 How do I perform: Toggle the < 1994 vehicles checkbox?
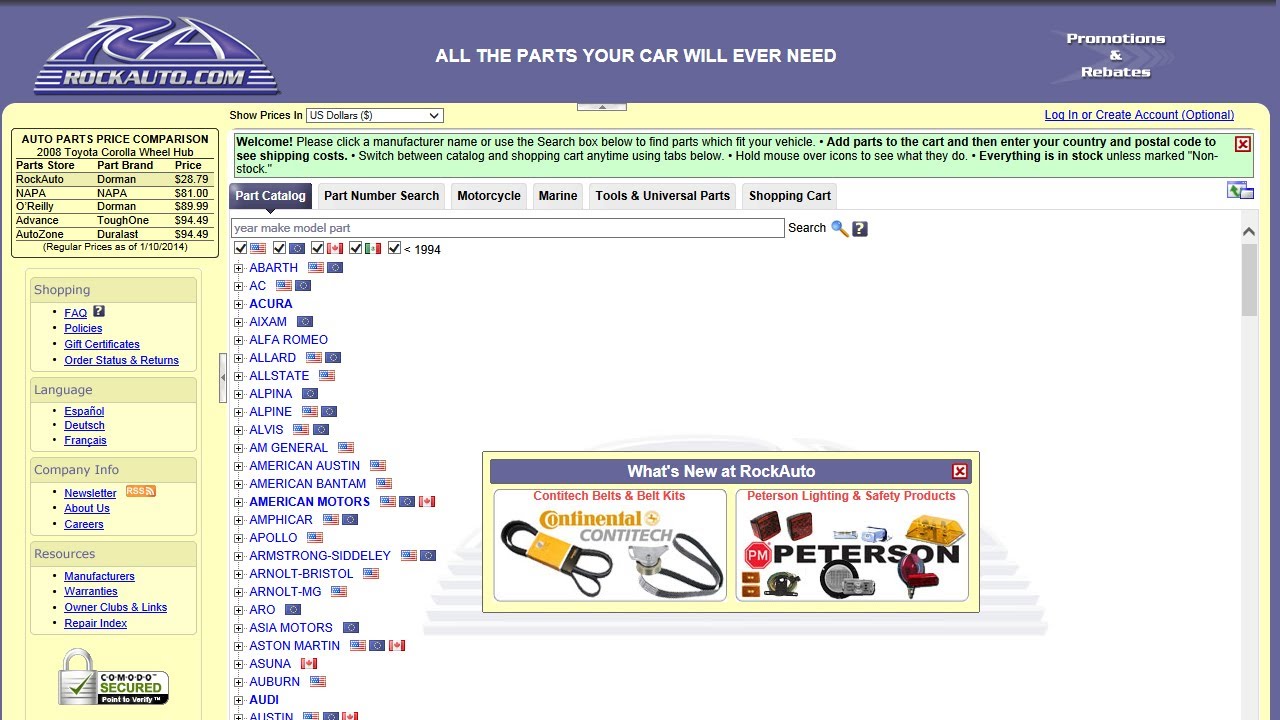click(394, 248)
